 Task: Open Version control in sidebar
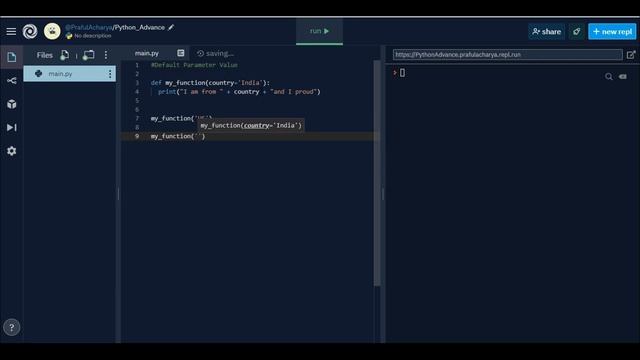tap(11, 80)
